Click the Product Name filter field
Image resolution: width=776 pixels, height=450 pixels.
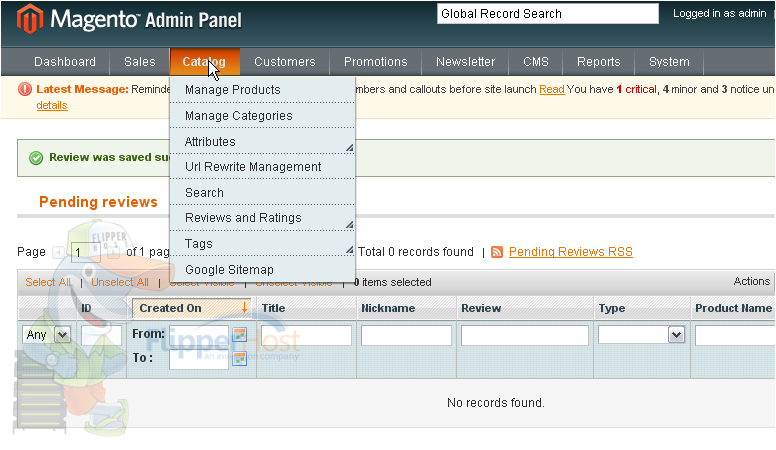coord(735,335)
